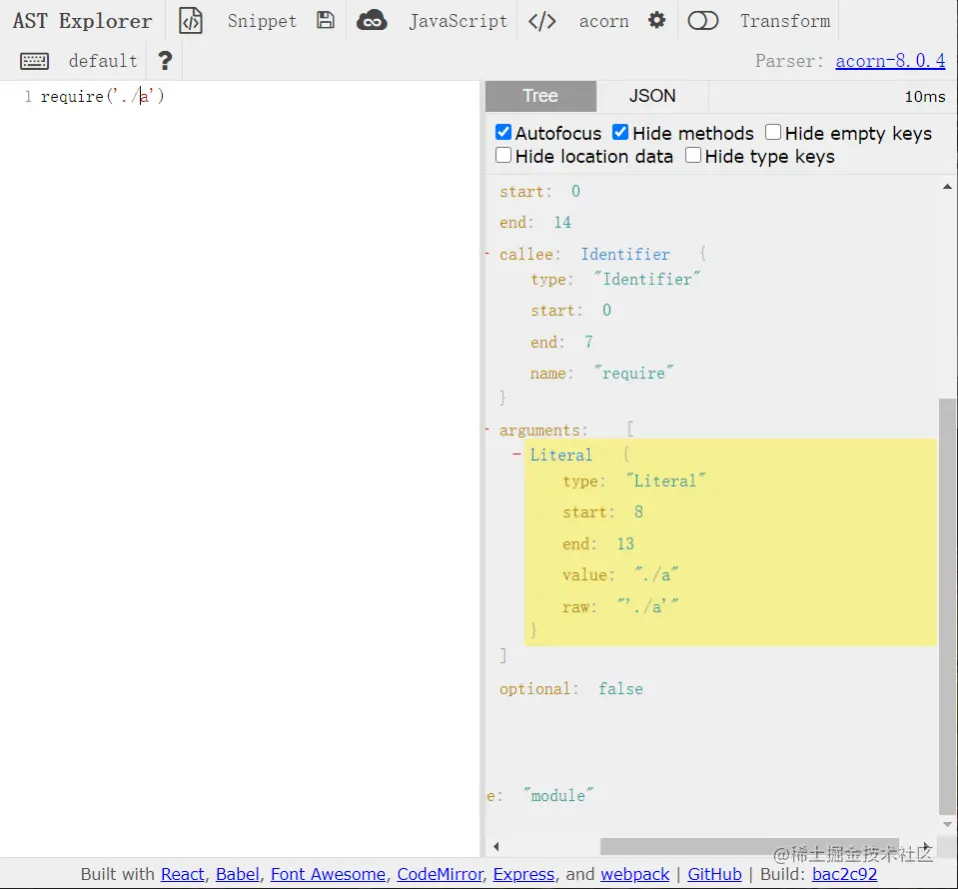Click the tree scroll down arrow
The image size is (958, 889).
[947, 824]
